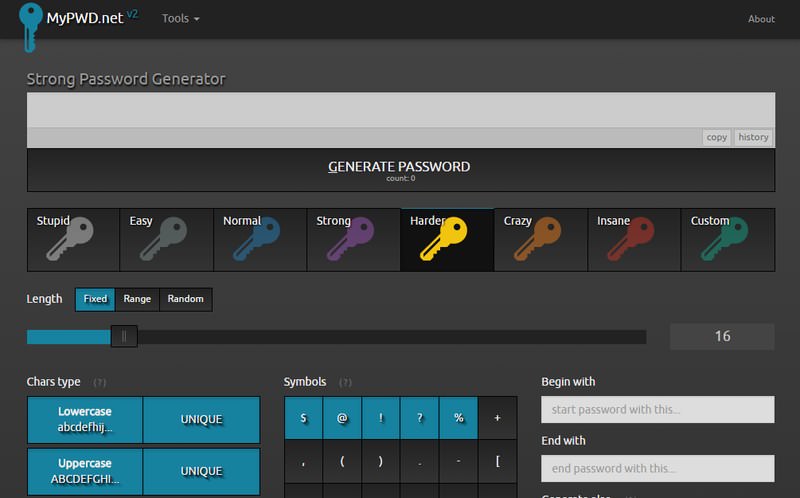Show help for Symbols
Viewport: 800px width, 498px height.
(345, 383)
